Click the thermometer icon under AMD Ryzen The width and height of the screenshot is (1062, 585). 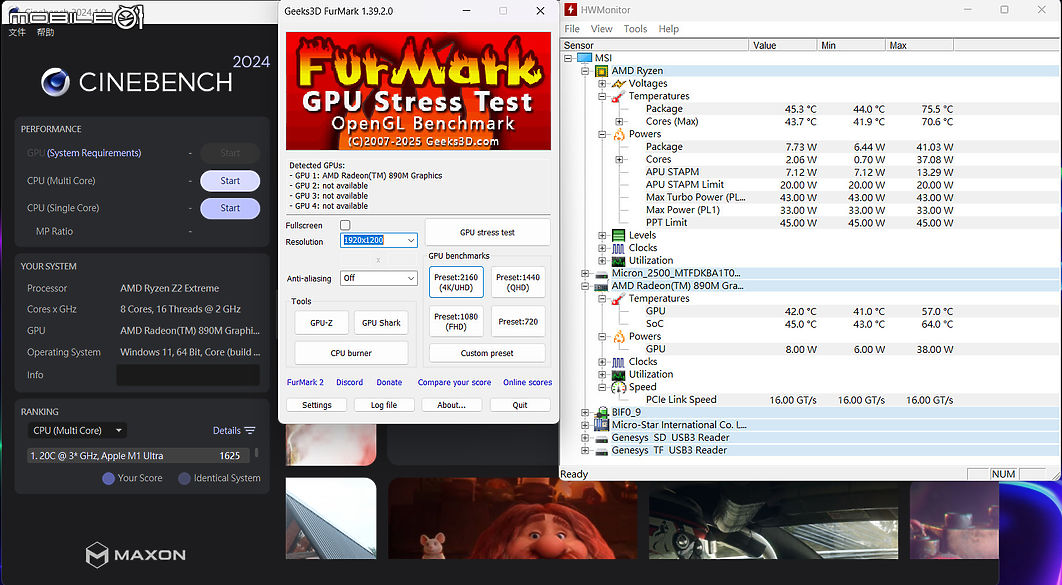click(x=618, y=96)
